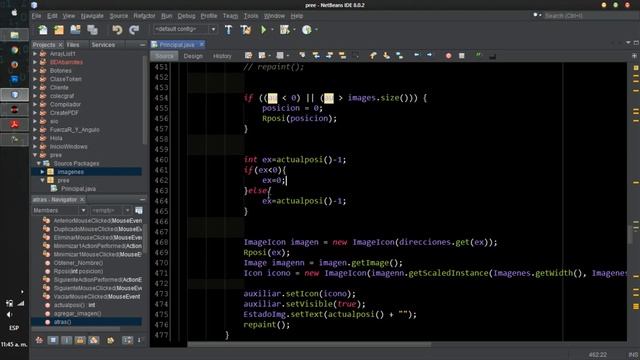Undo the last edit
Screen dimensions: 640x360
click(x=117, y=29)
